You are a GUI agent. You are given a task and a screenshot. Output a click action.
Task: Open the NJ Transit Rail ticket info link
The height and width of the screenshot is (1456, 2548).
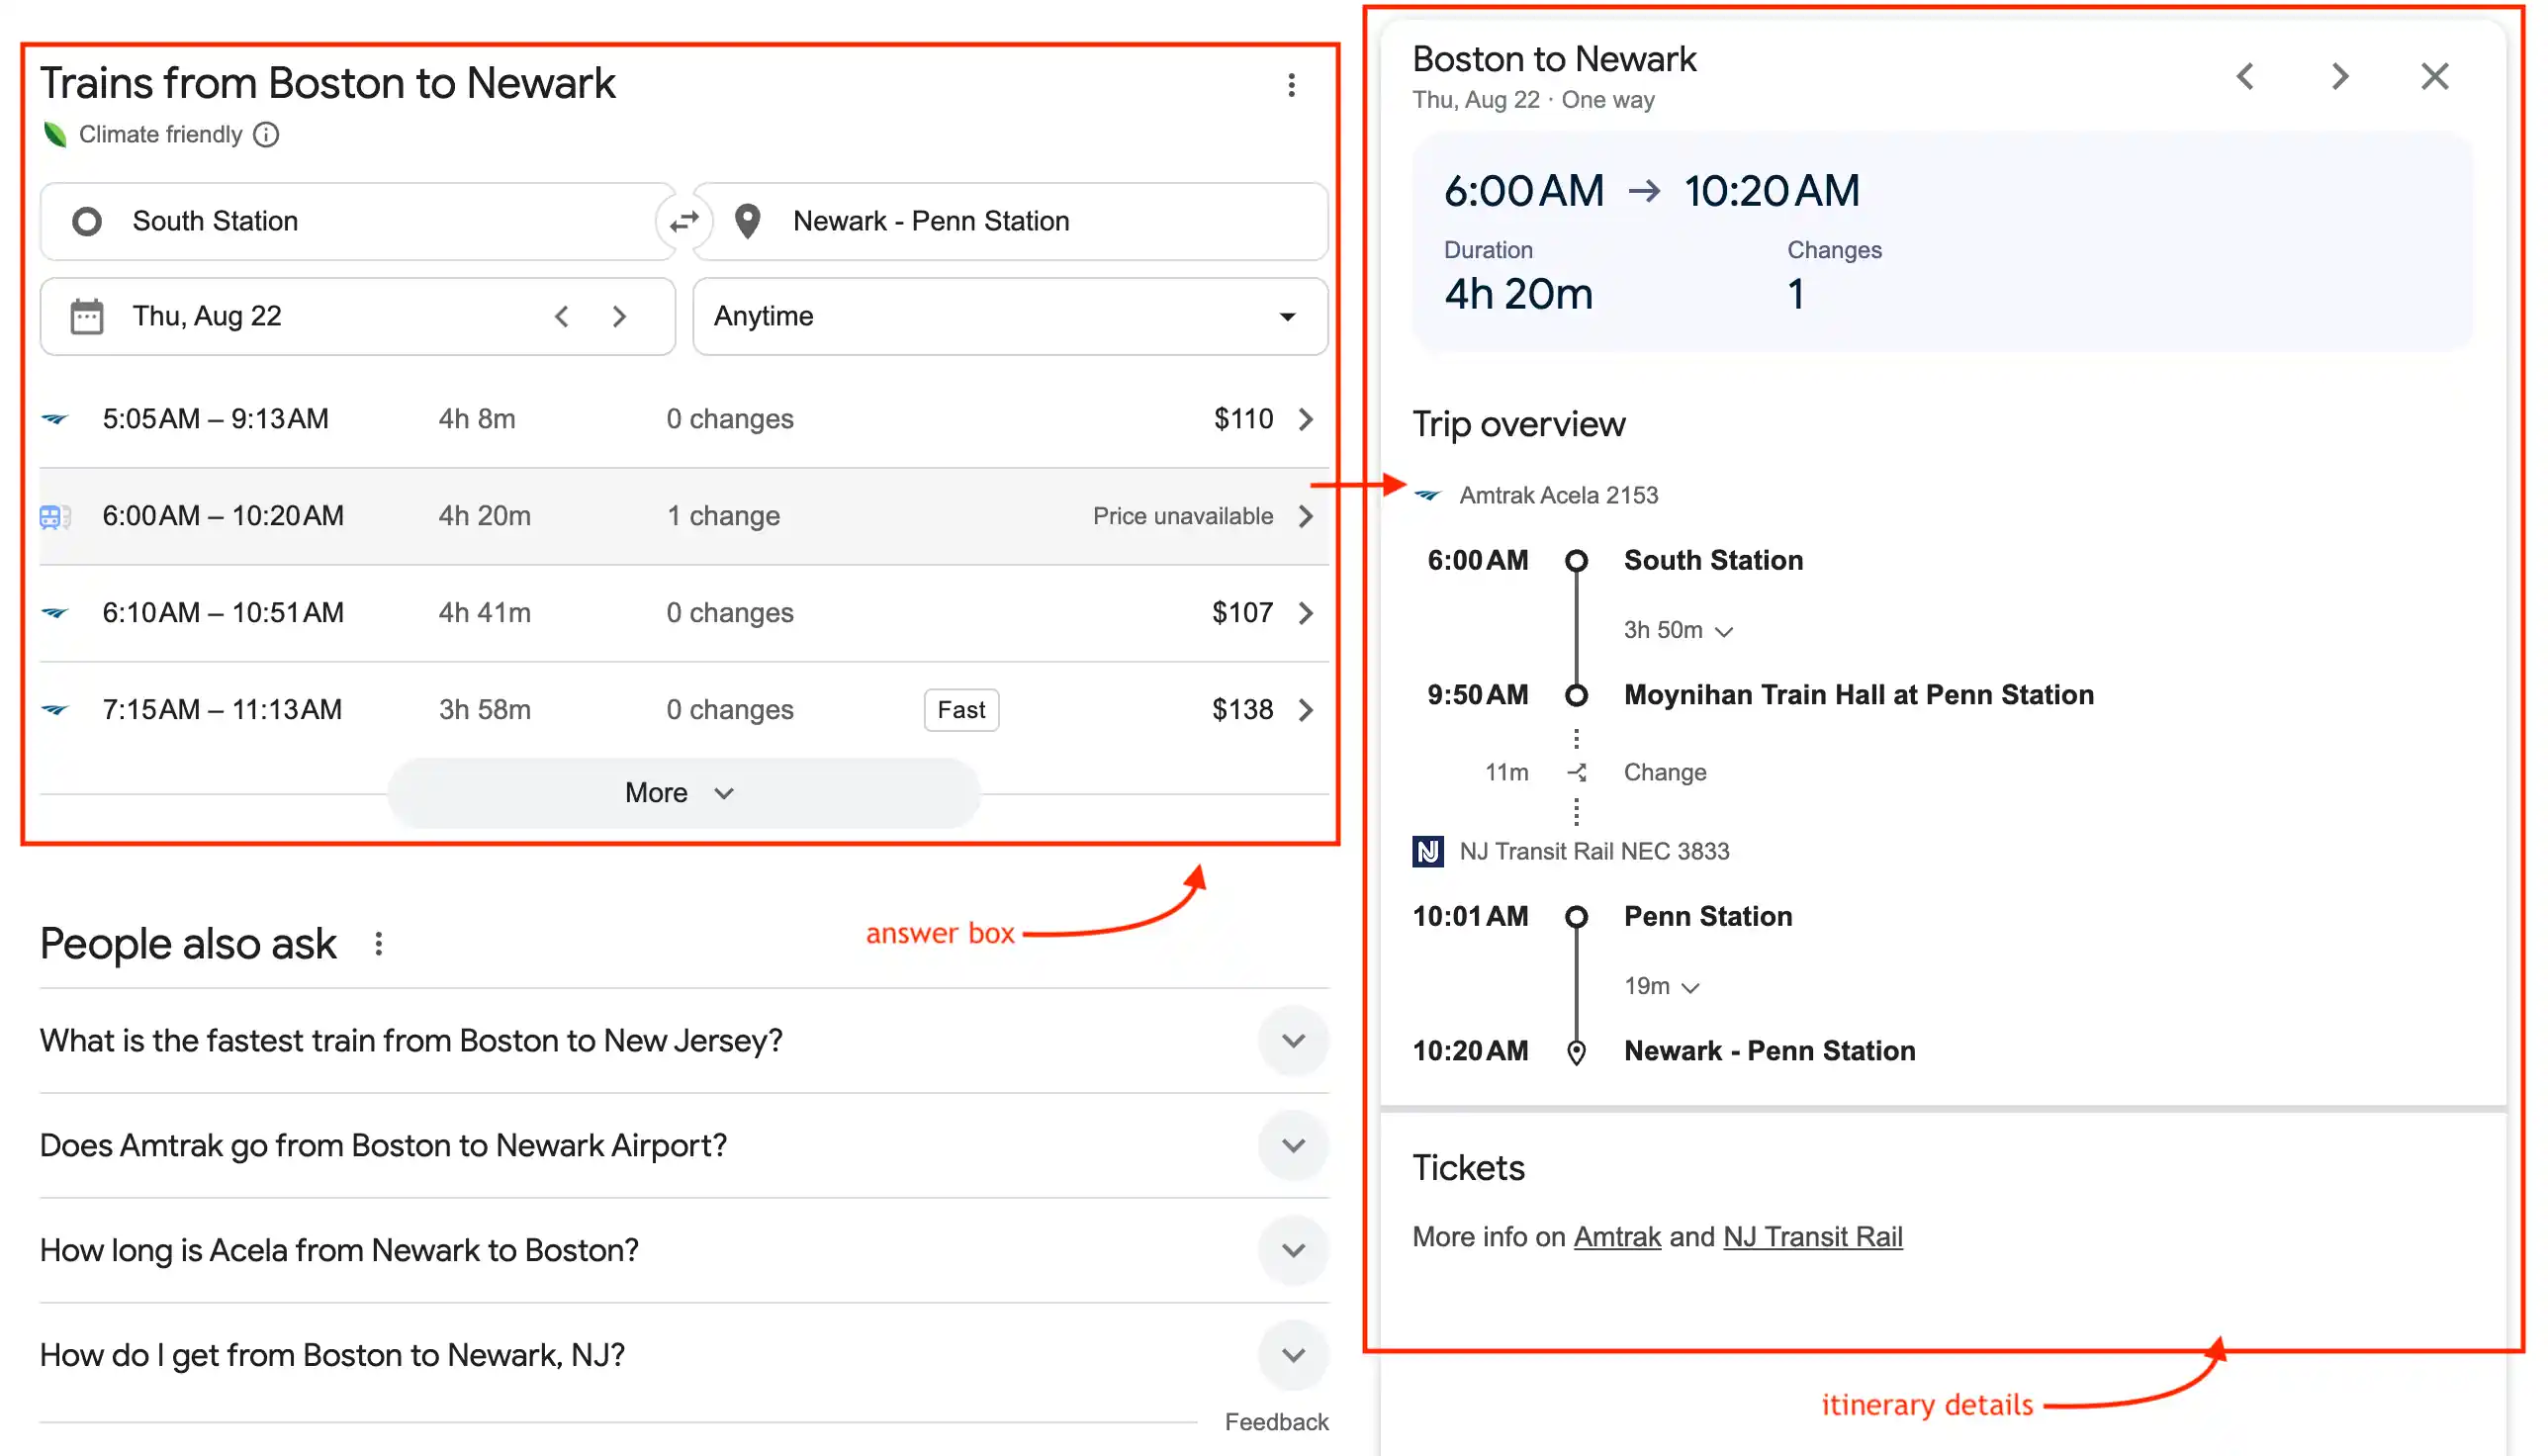tap(1812, 1238)
